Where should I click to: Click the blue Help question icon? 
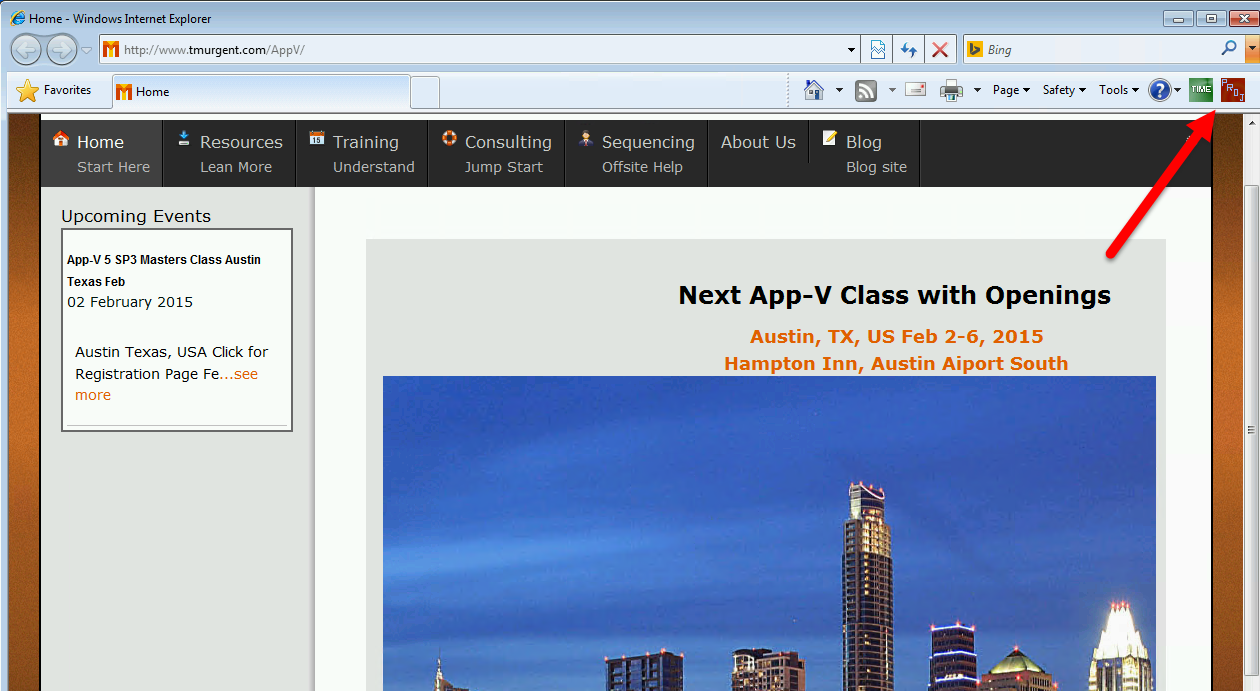[1159, 90]
